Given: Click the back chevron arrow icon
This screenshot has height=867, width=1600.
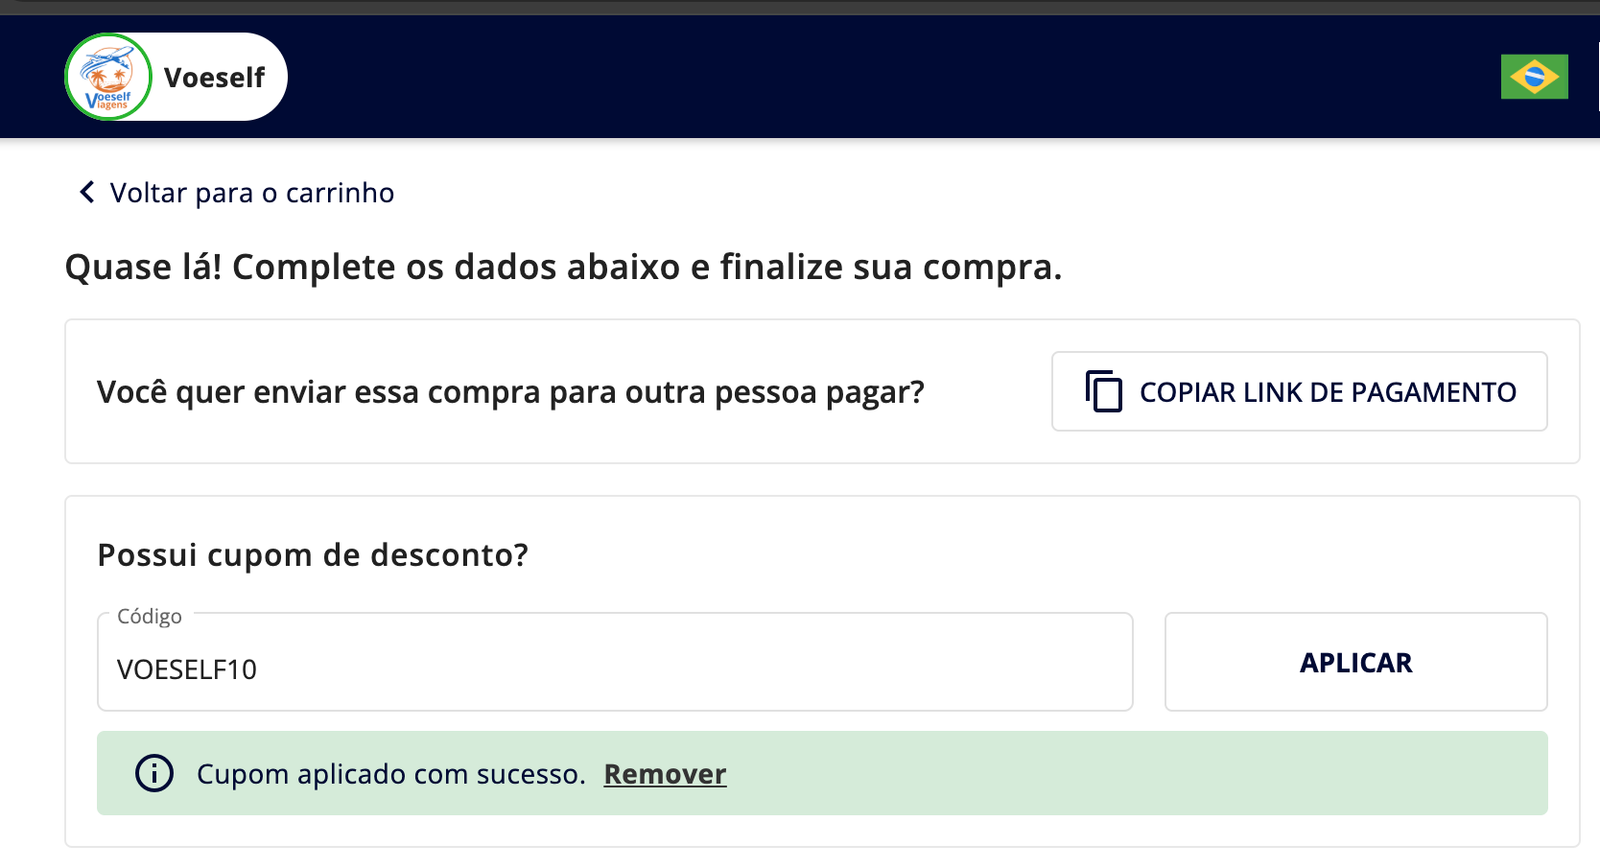Looking at the screenshot, I should [87, 192].
